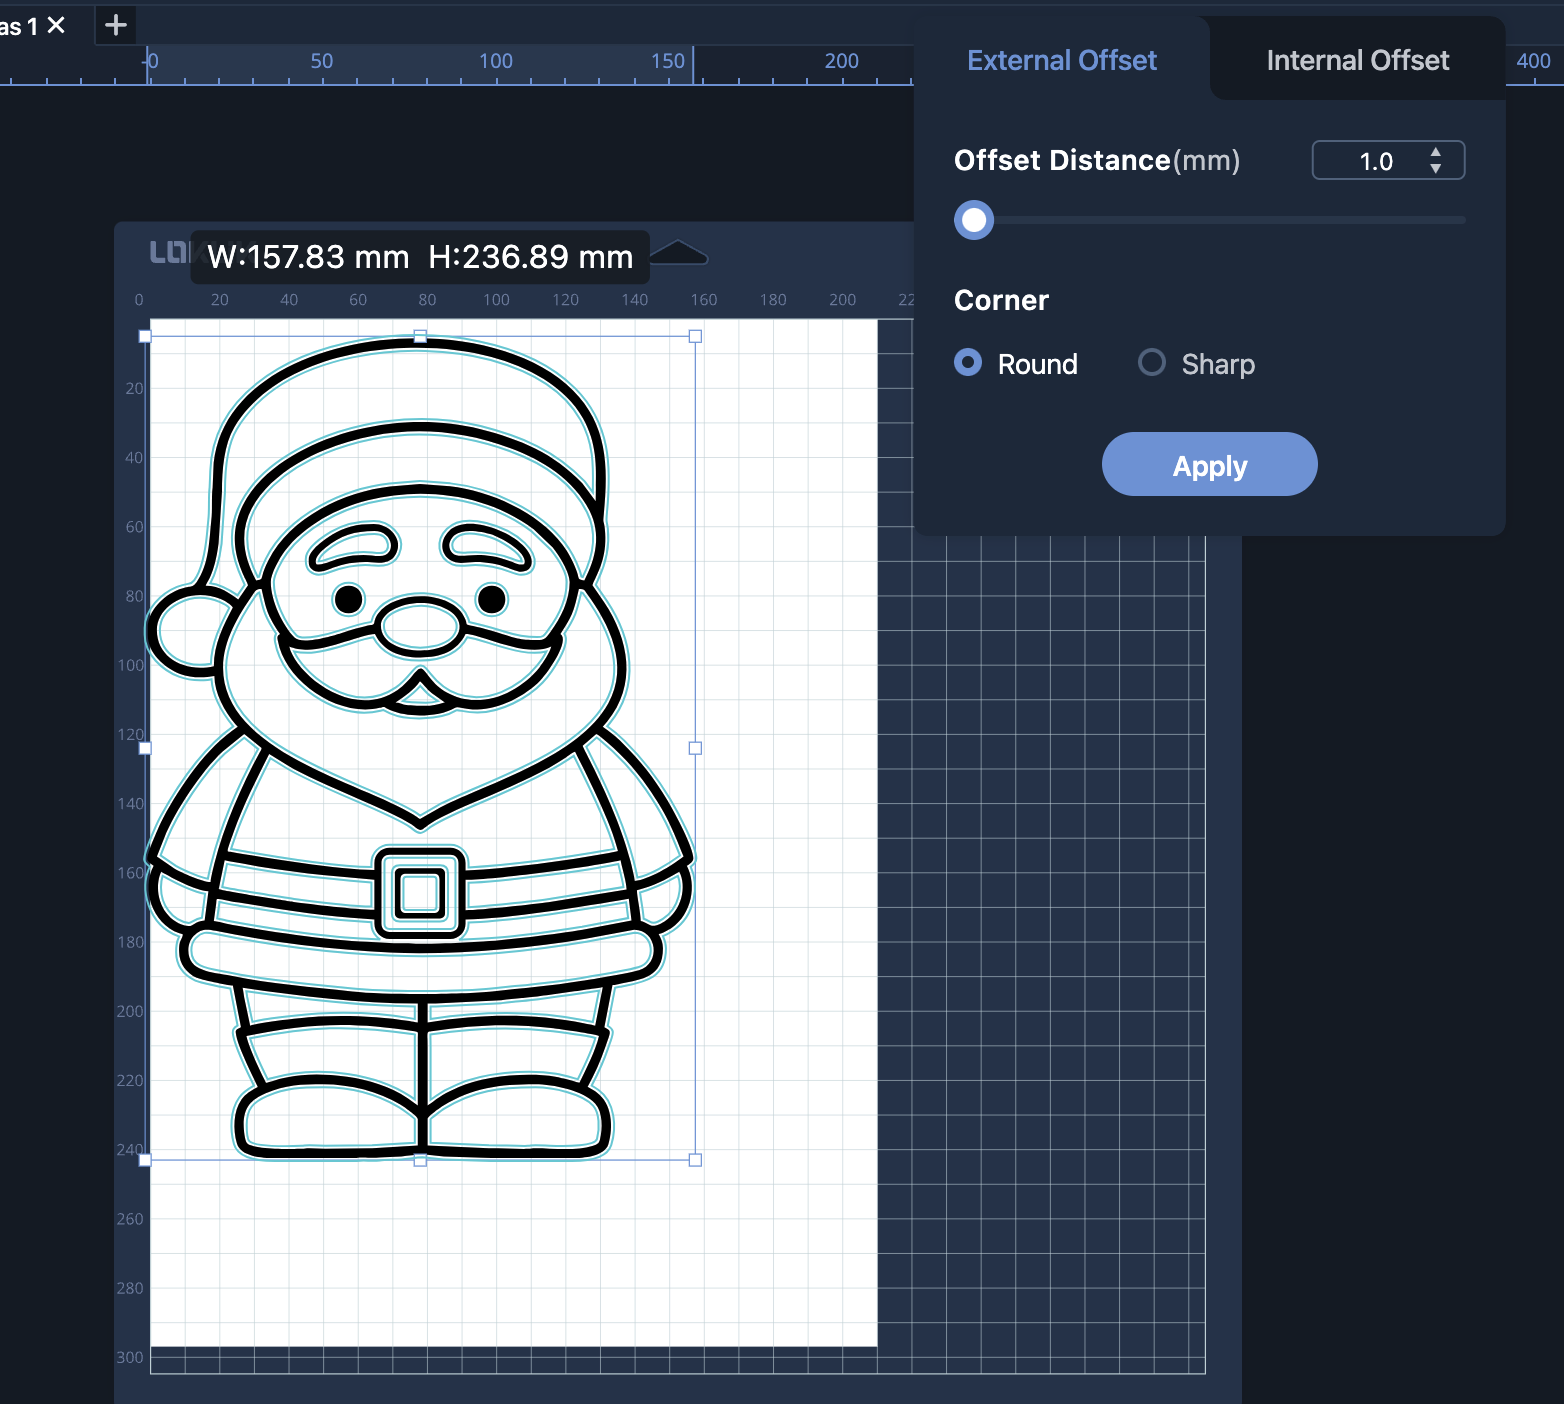Click the top-left selection handle

[145, 337]
